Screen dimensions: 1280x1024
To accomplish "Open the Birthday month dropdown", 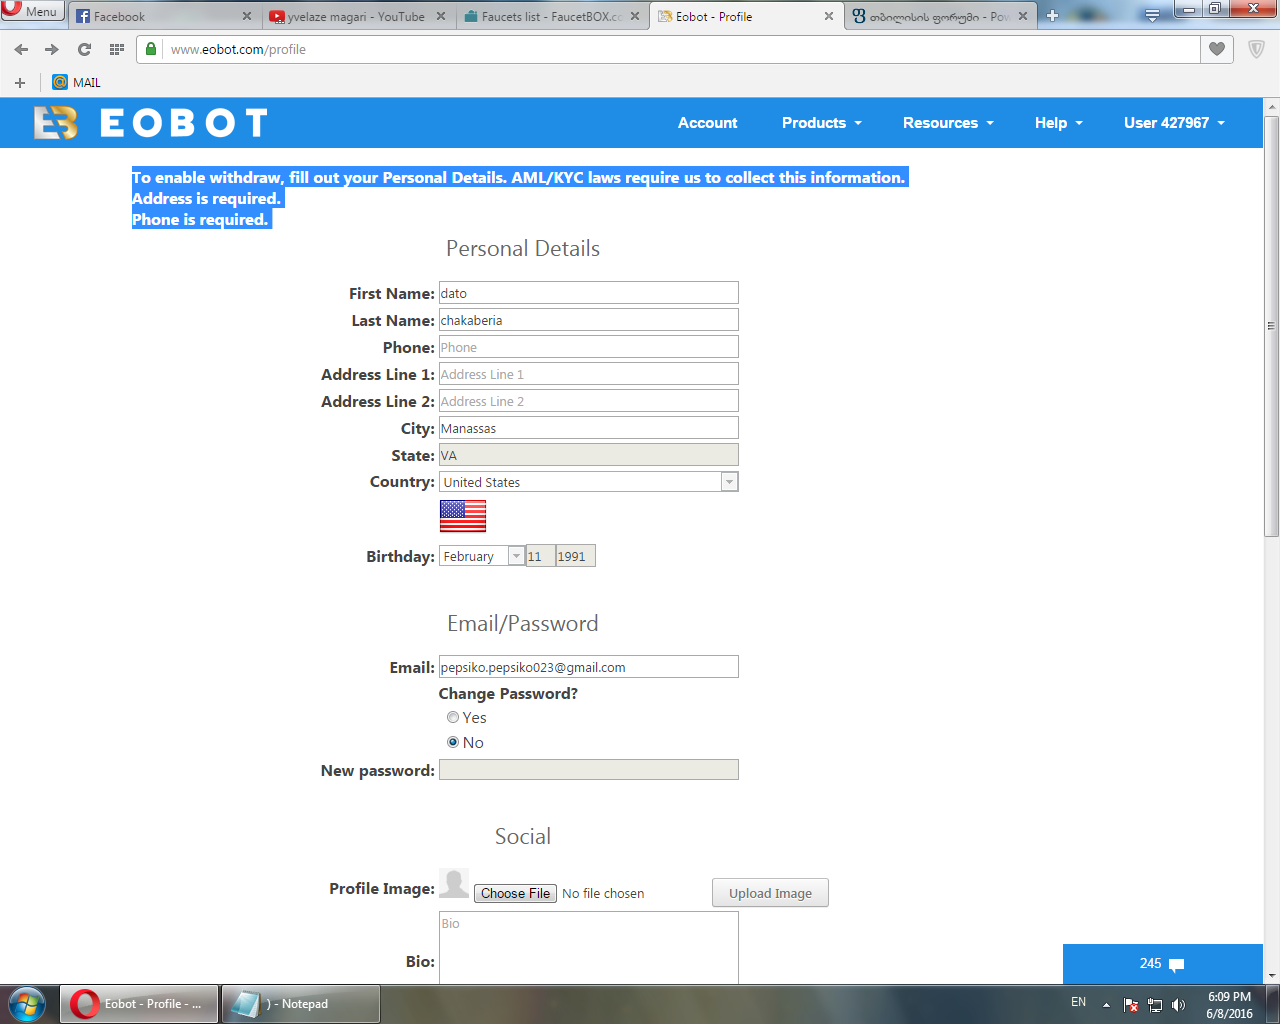I will coord(482,556).
